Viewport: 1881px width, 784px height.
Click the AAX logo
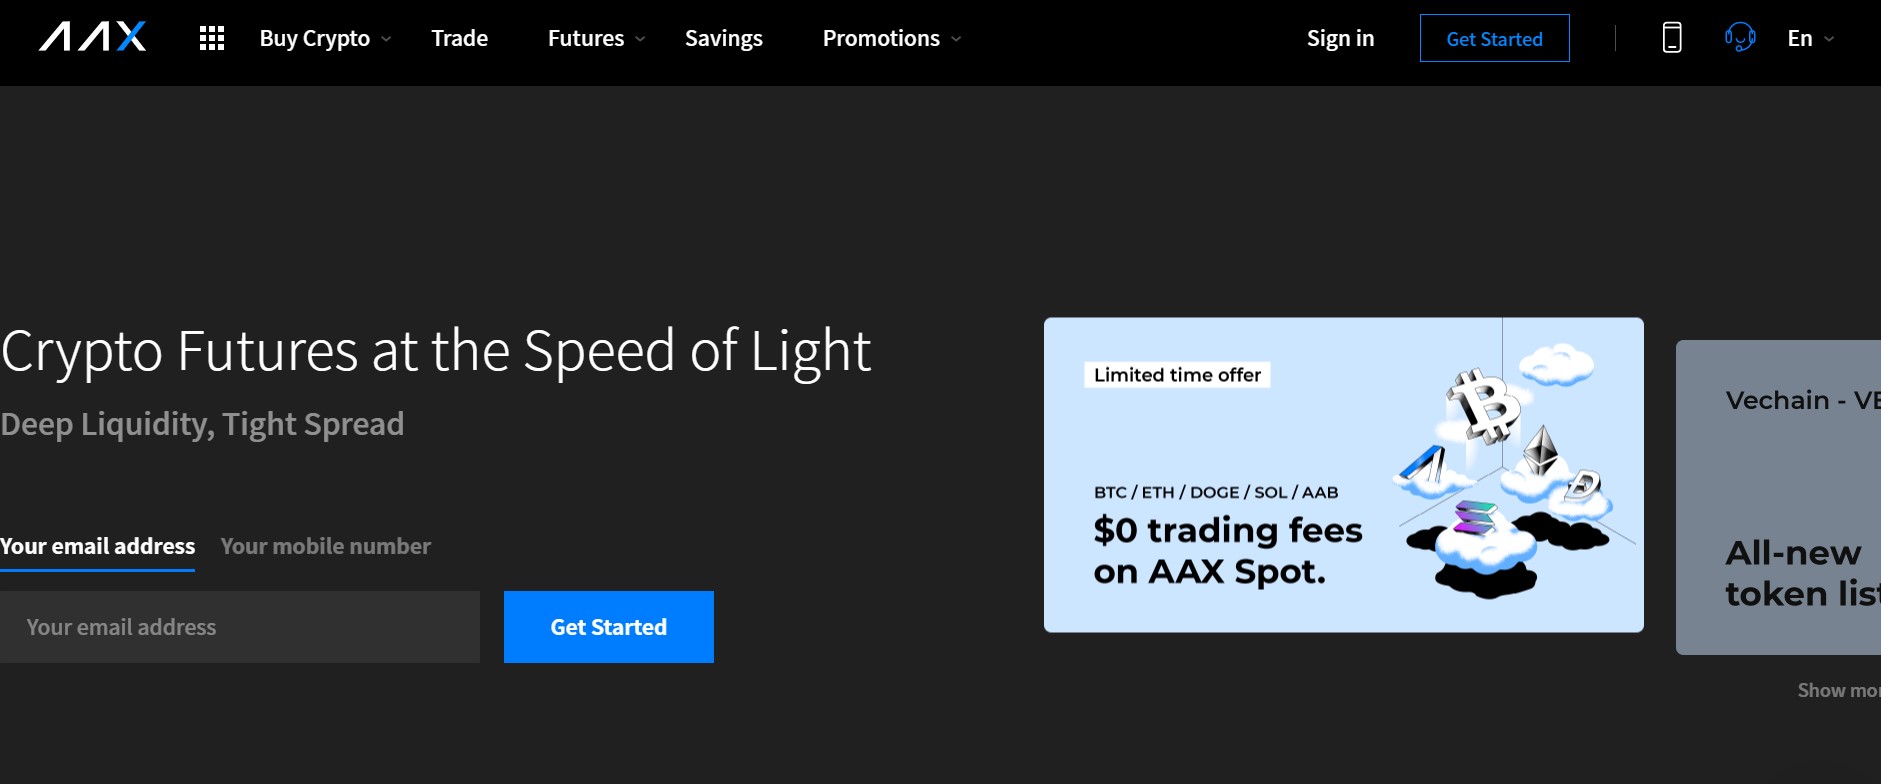coord(91,37)
